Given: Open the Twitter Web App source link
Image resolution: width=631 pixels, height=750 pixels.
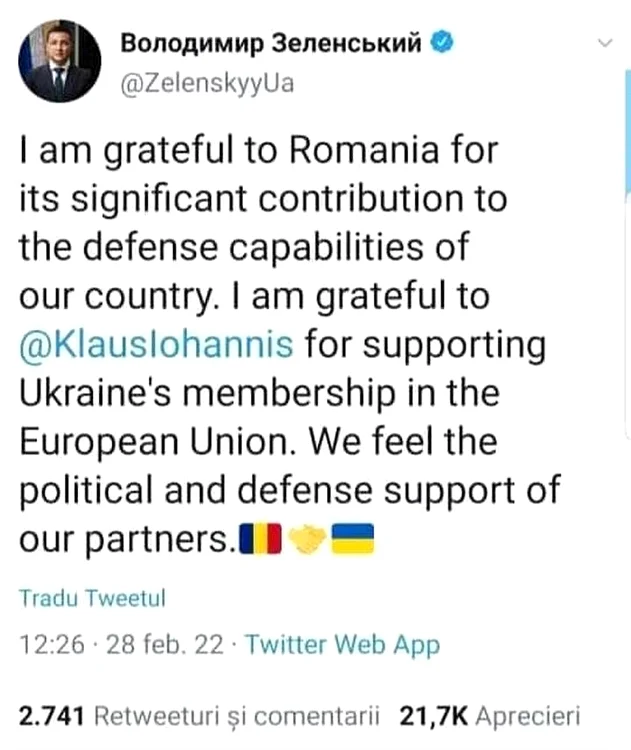Looking at the screenshot, I should pos(342,646).
